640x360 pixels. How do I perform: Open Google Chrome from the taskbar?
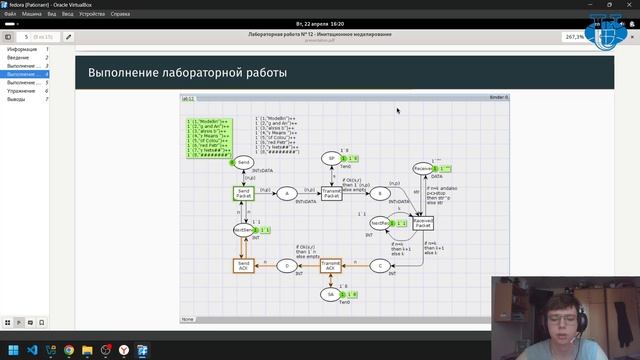pos(69,350)
